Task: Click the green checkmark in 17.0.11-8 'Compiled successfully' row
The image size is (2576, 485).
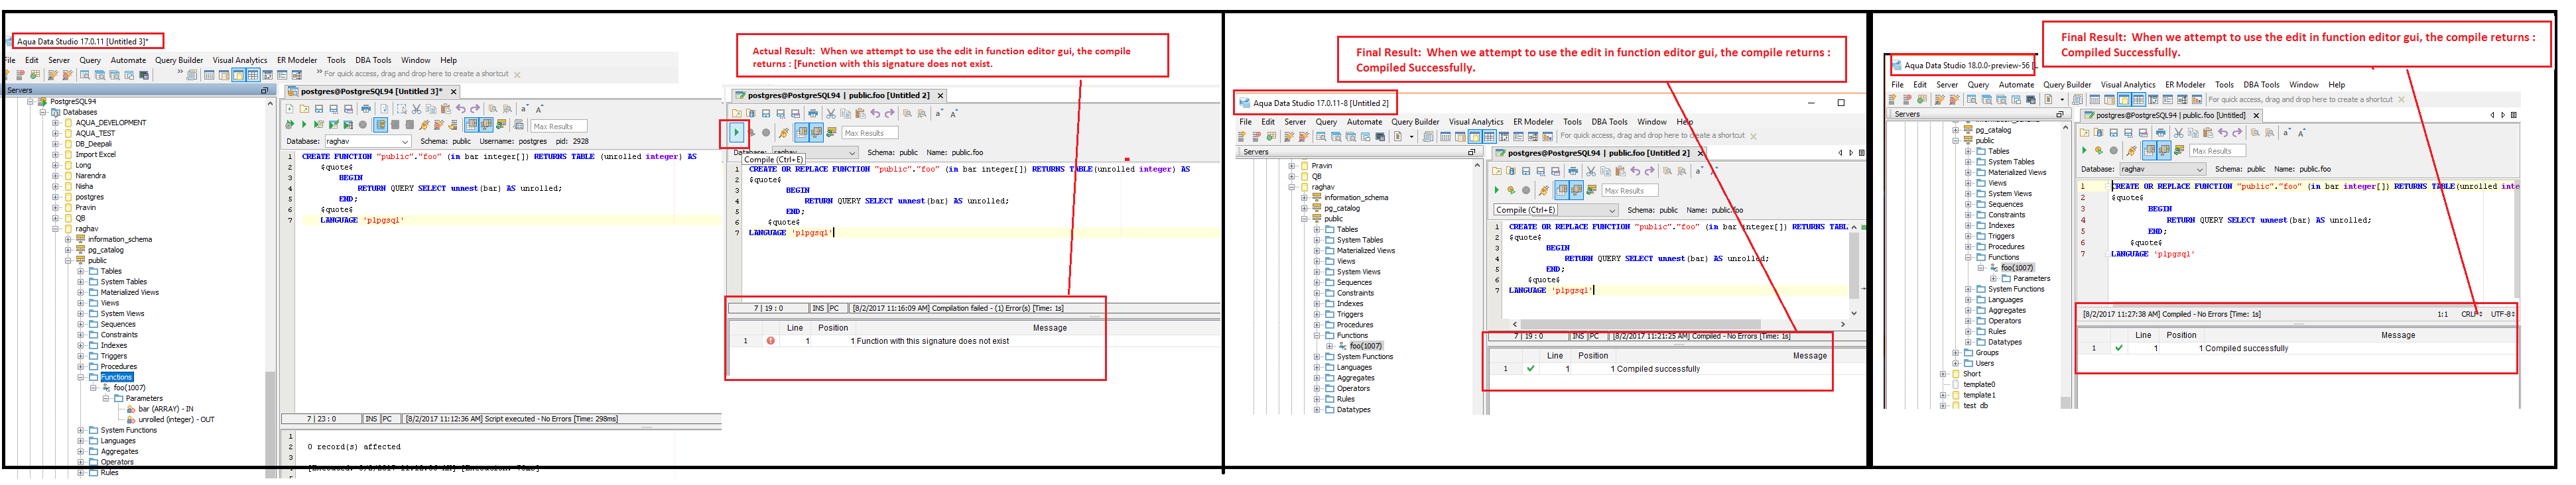Action: pyautogui.click(x=1530, y=369)
